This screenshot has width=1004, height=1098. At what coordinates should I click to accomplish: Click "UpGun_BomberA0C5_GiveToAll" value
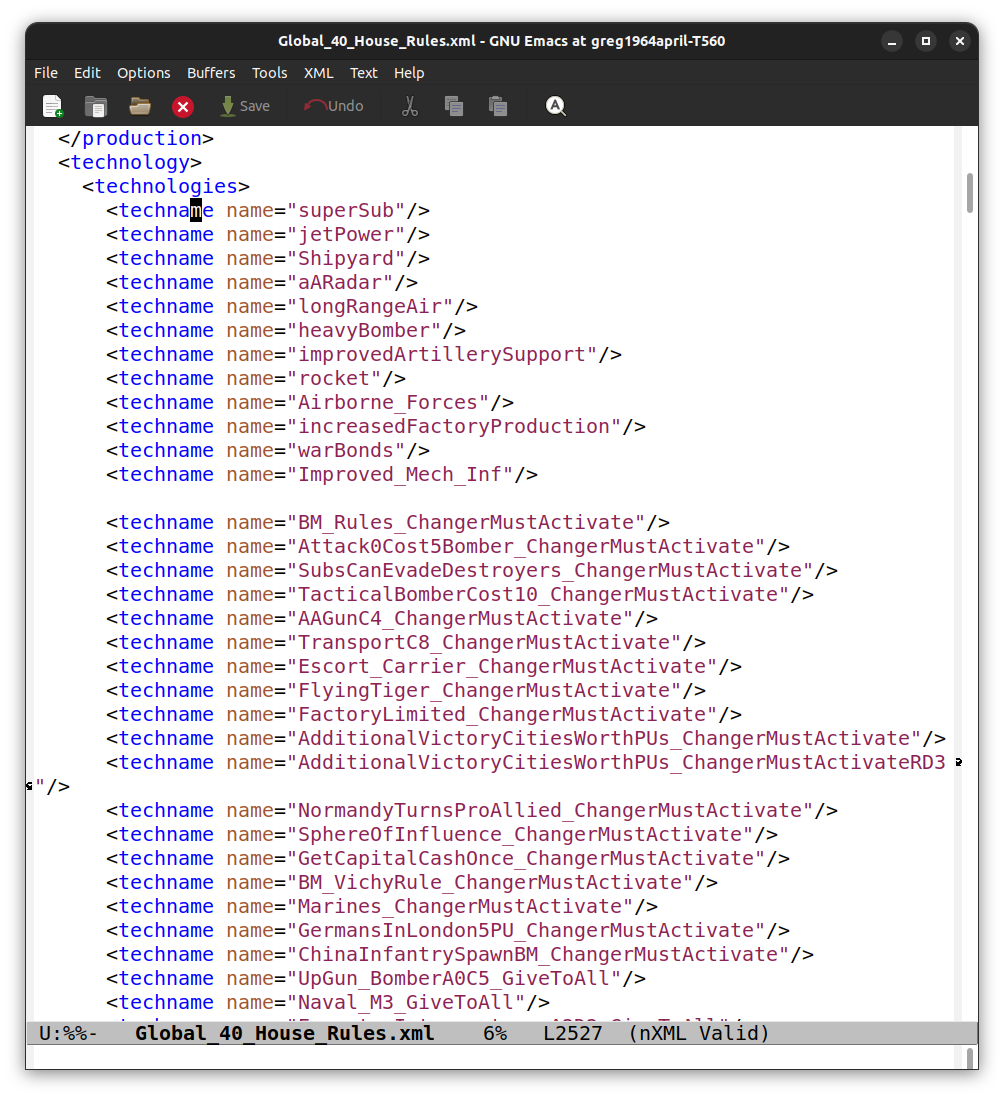(x=454, y=978)
